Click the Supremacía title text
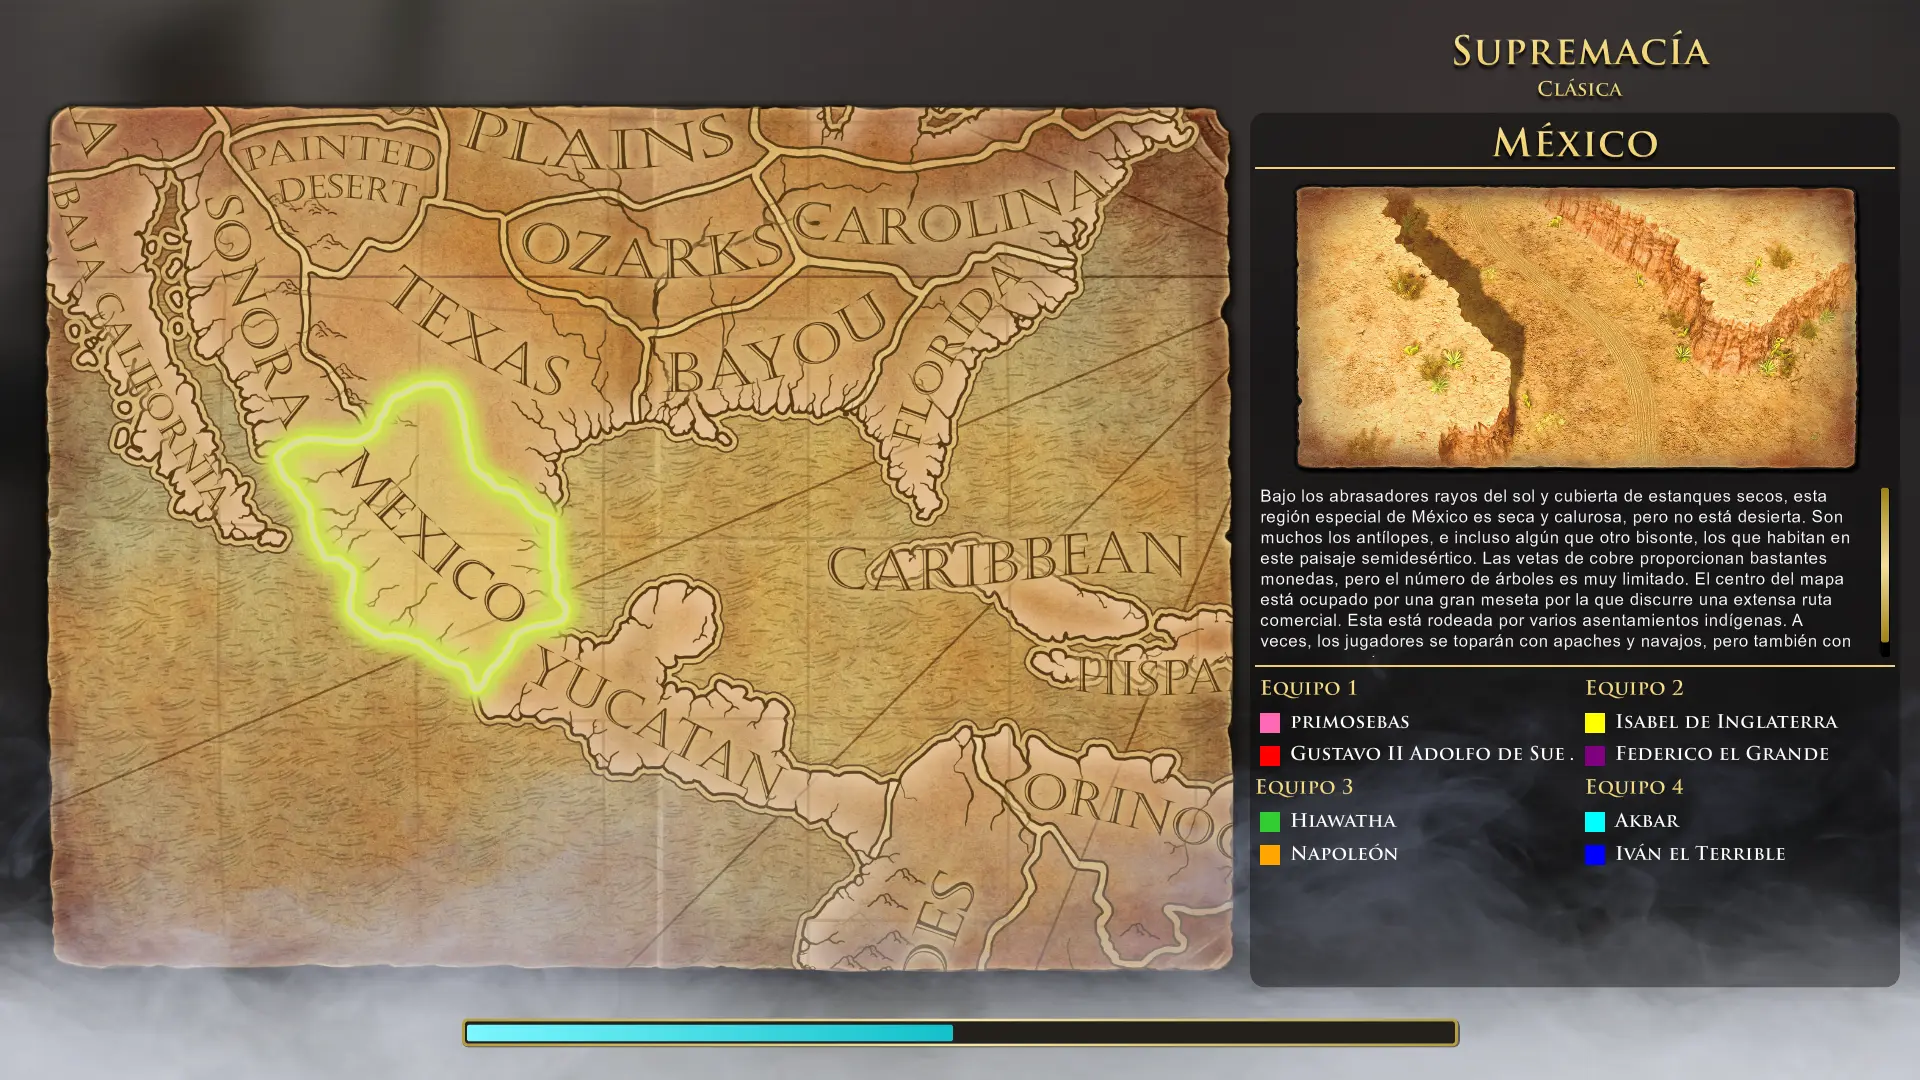Image resolution: width=1920 pixels, height=1080 pixels. [1580, 51]
